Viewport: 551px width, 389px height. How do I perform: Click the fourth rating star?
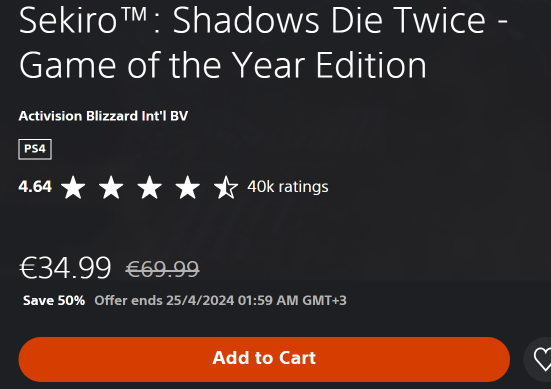pos(188,187)
